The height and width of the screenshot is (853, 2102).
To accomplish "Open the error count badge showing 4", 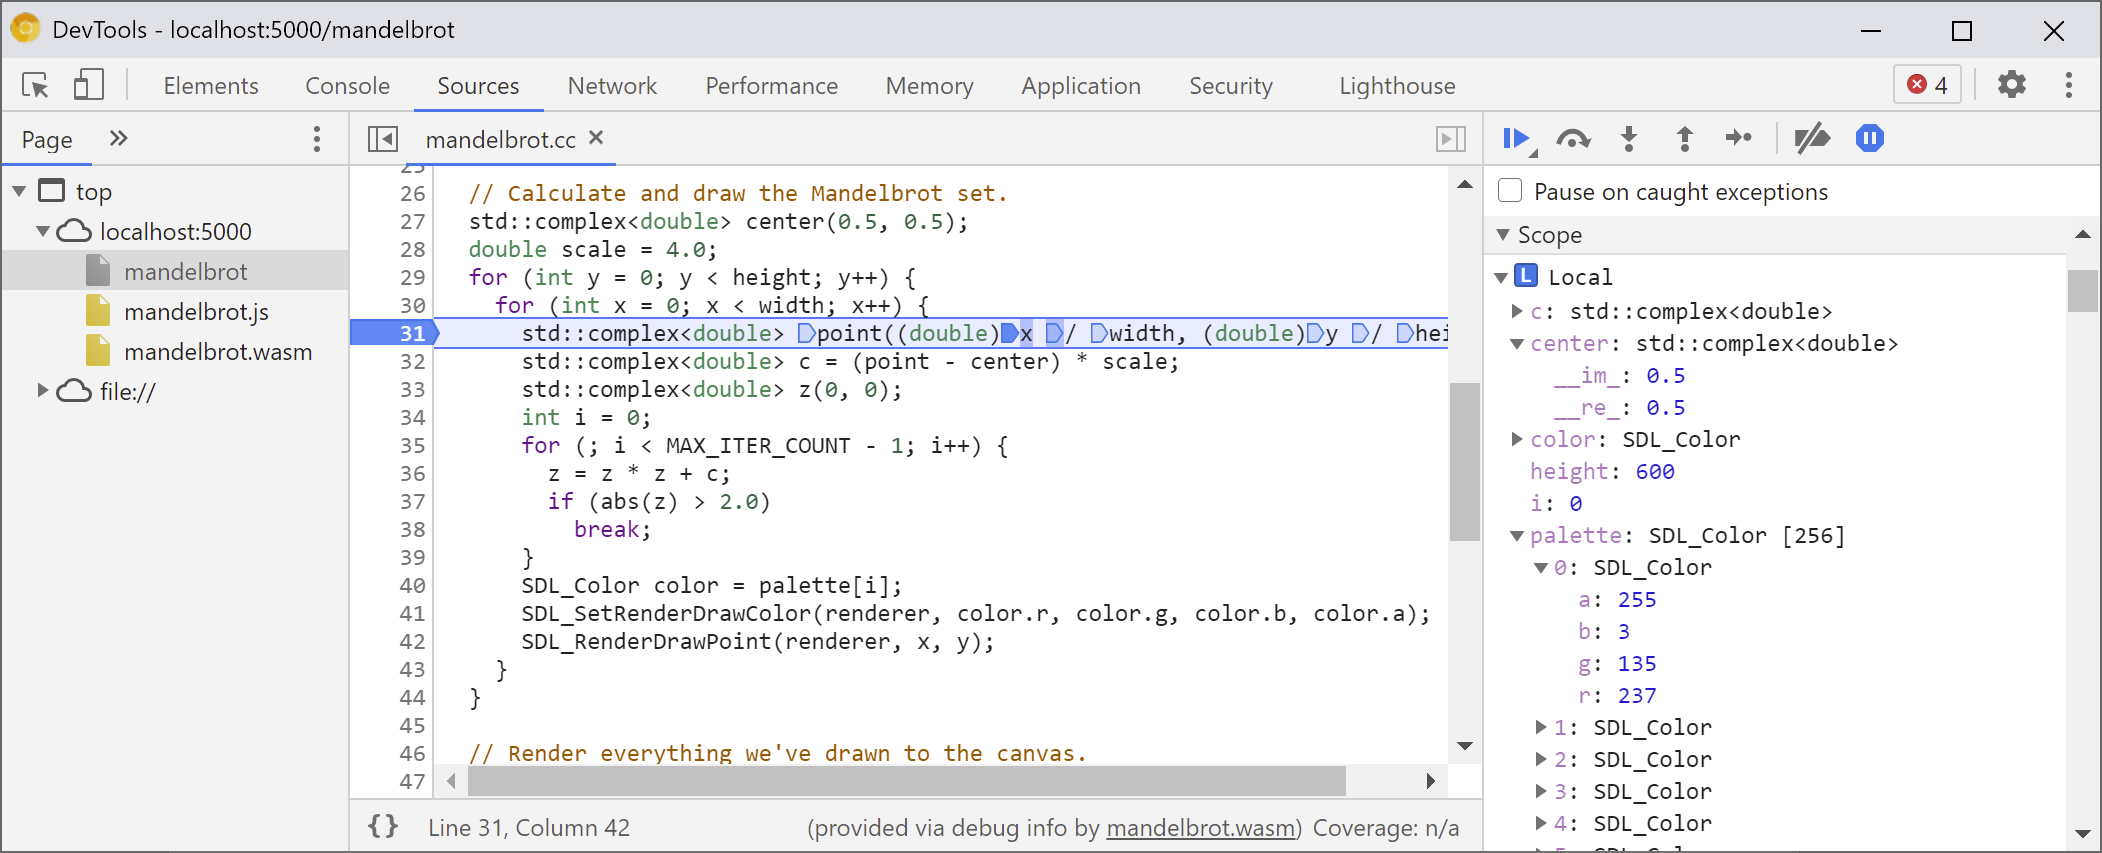I will coord(1927,85).
